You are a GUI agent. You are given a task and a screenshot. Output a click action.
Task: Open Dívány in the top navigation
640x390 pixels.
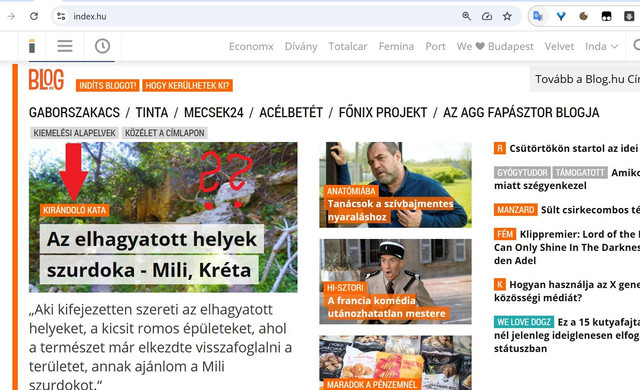301,47
